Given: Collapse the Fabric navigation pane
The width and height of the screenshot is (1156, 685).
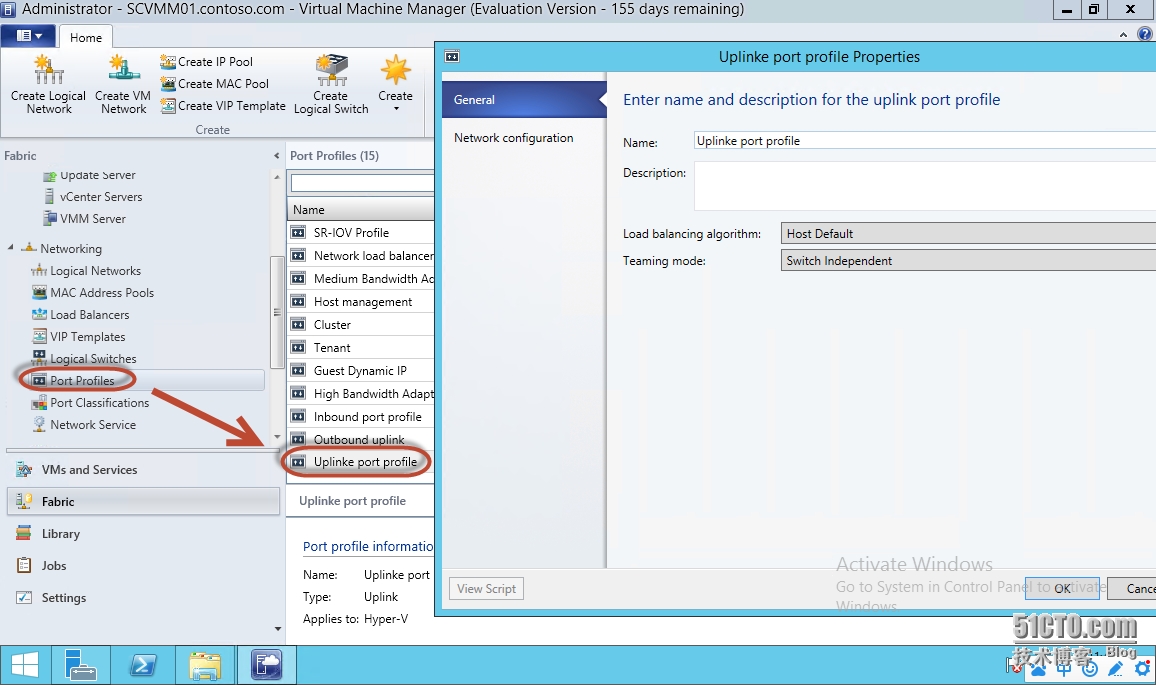Looking at the screenshot, I should tap(276, 156).
